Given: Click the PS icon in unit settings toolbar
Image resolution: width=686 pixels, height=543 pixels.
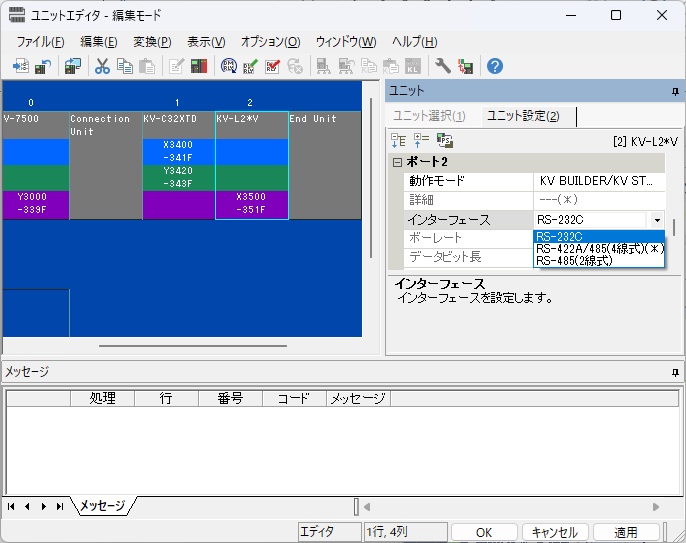Looking at the screenshot, I should (445, 141).
